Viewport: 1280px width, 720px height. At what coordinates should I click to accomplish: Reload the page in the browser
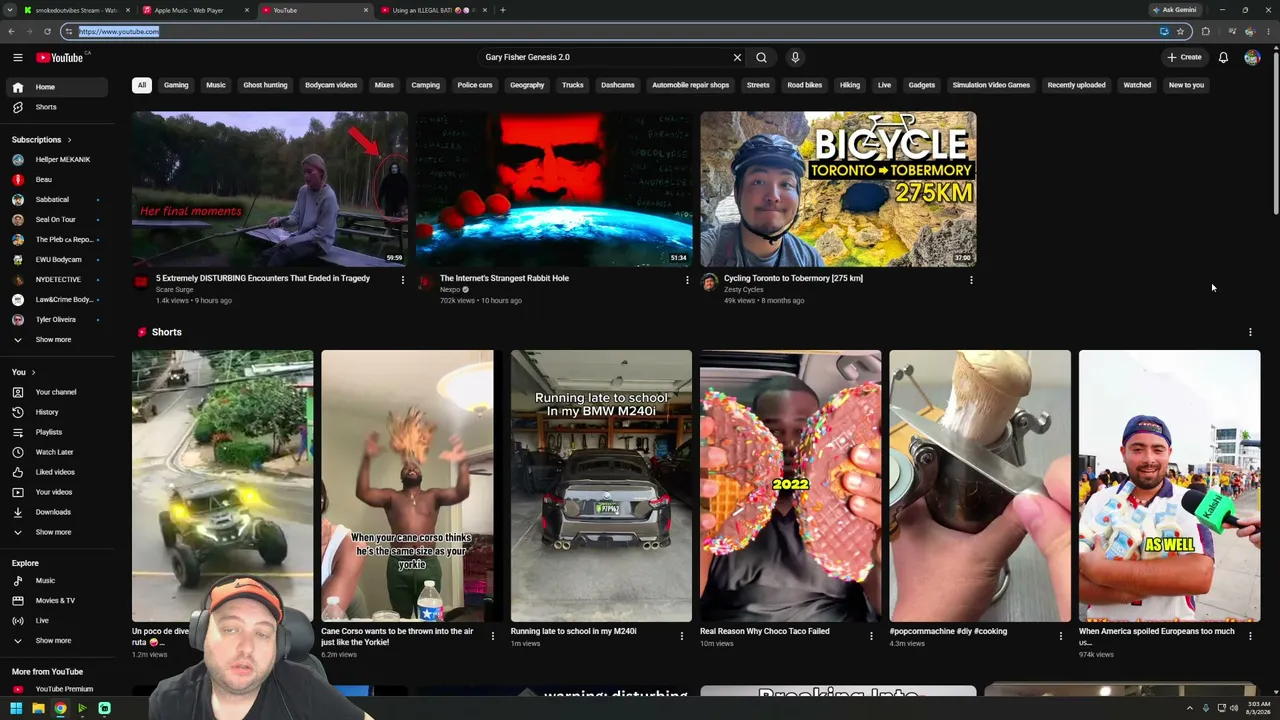coord(47,31)
